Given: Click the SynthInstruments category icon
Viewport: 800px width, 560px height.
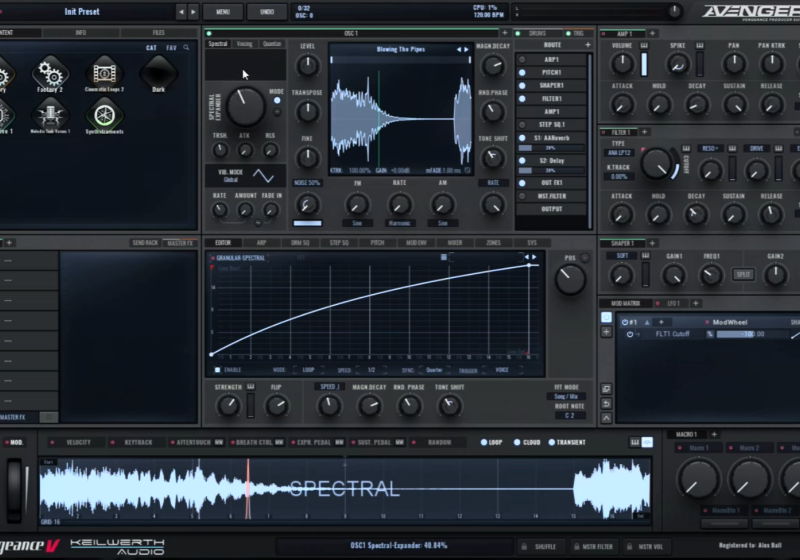Looking at the screenshot, I should point(104,114).
